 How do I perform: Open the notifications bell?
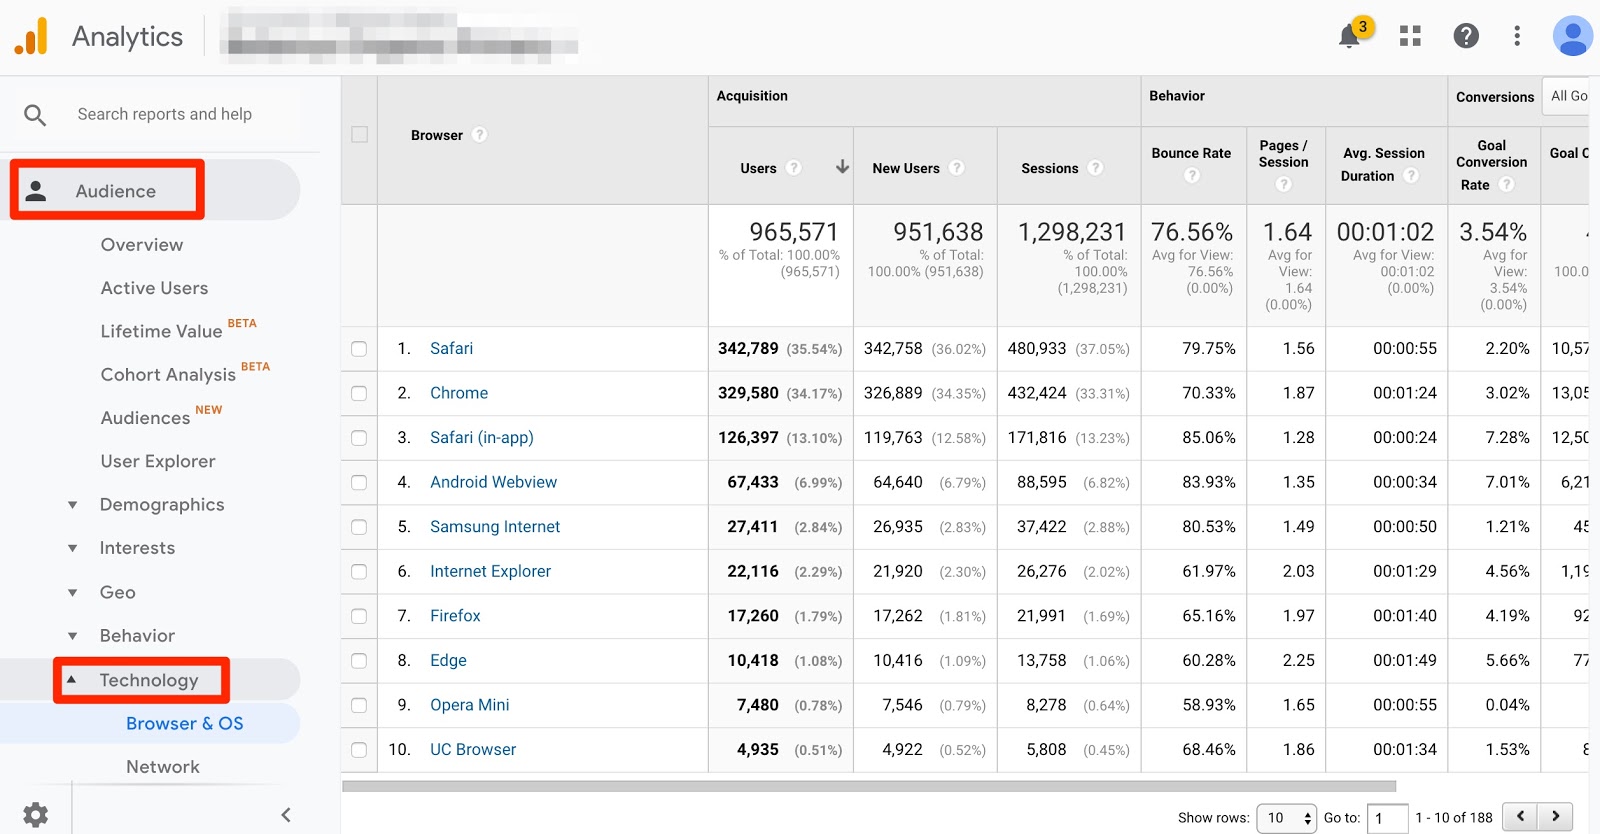coord(1350,36)
